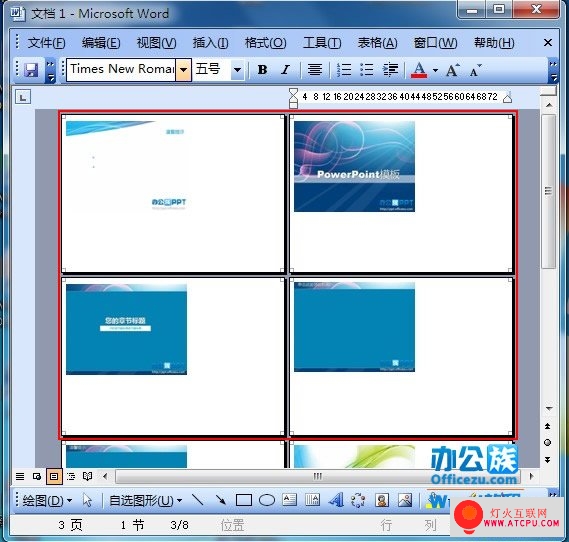Open the 格式(O) menu
Image resolution: width=569 pixels, height=542 pixels.
coord(266,43)
